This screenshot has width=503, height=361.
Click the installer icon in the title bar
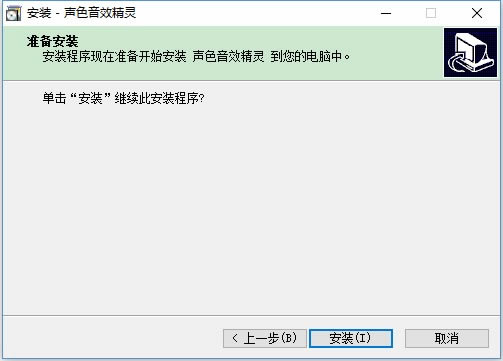pyautogui.click(x=13, y=13)
